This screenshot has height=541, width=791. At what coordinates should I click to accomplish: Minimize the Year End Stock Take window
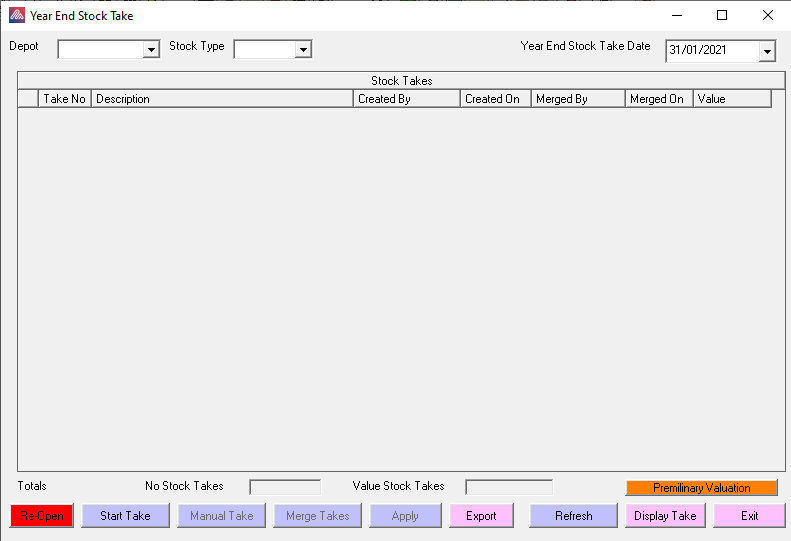click(x=677, y=15)
